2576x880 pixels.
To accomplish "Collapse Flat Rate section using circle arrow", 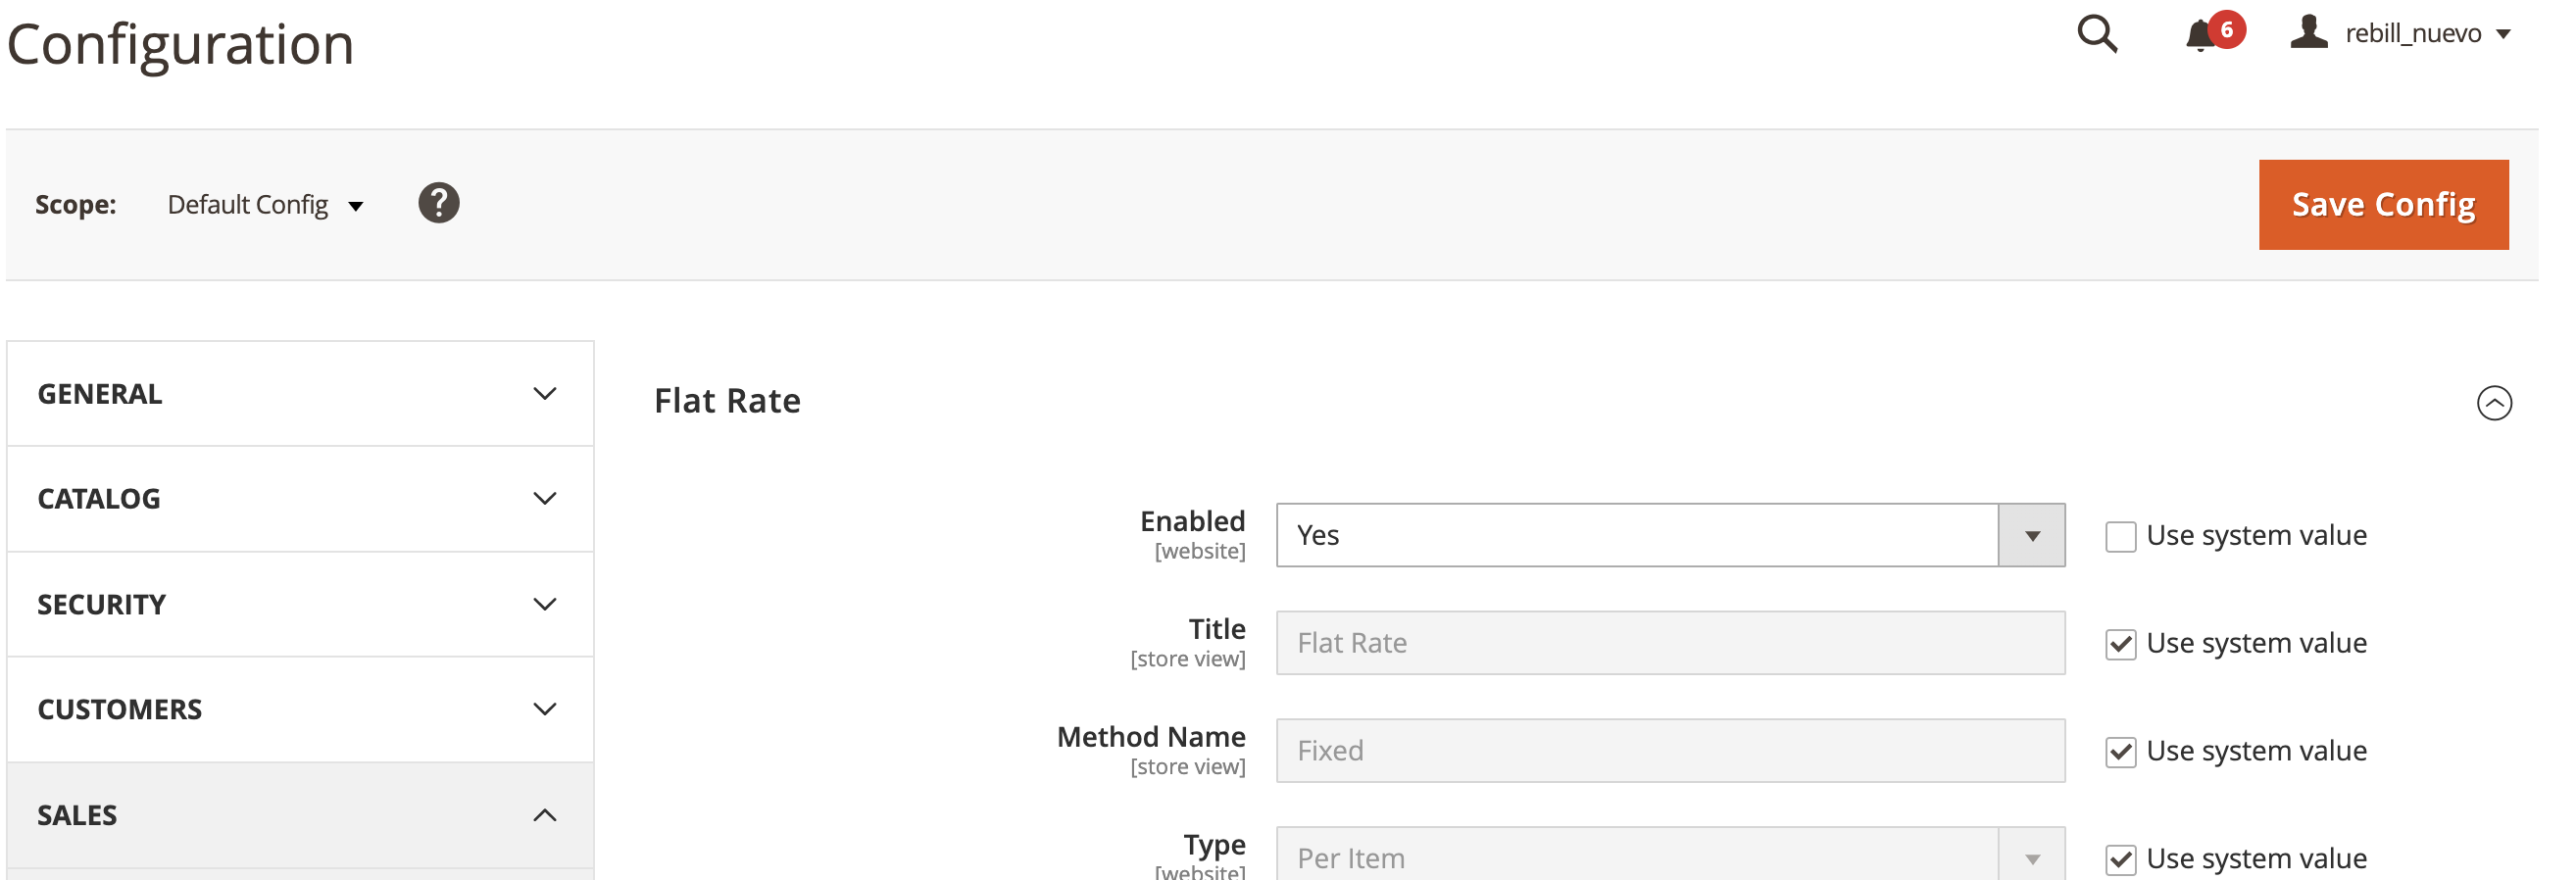I will (x=2493, y=403).
